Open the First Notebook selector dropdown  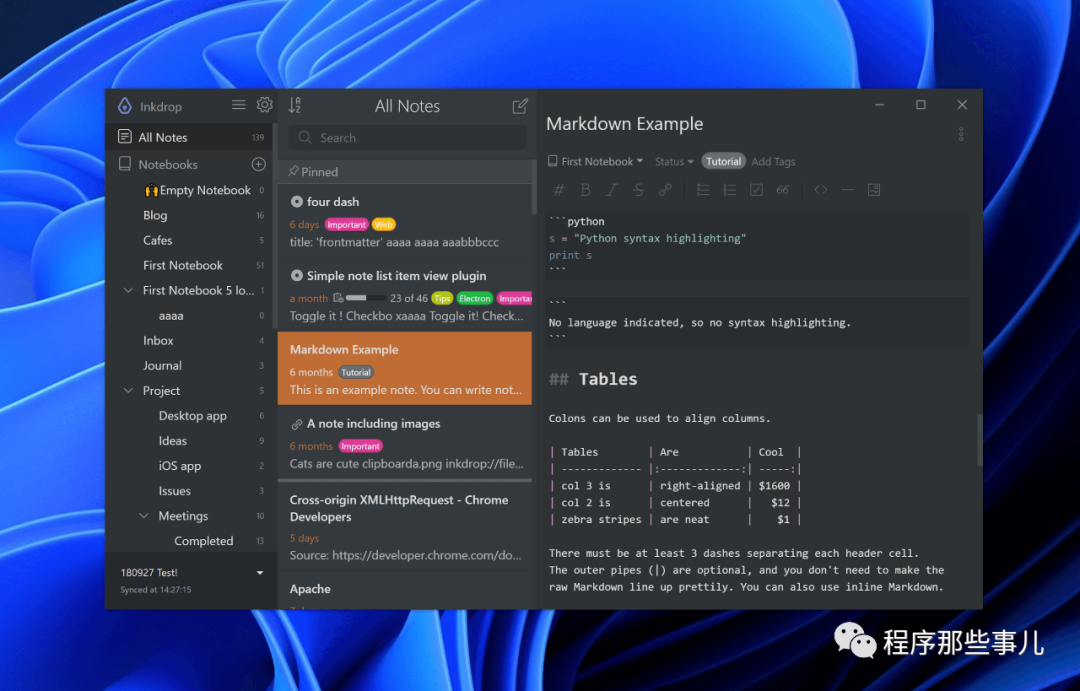596,161
